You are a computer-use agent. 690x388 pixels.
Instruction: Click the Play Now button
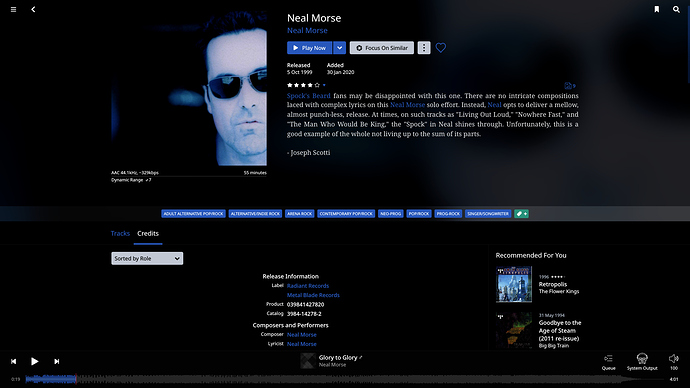[x=310, y=48]
